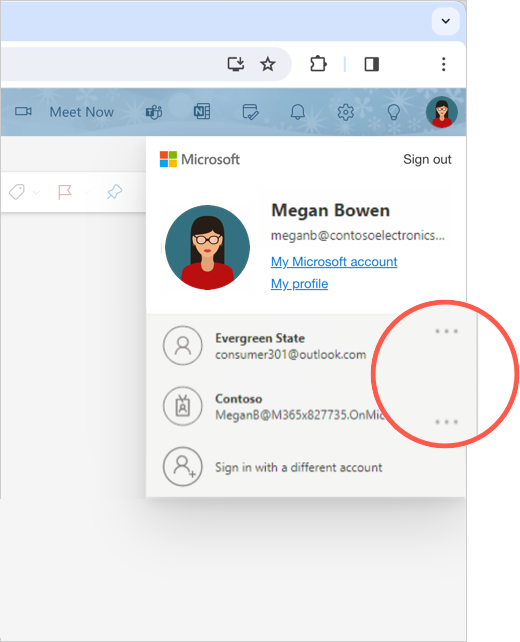Click the tab search dropdown arrow
Image resolution: width=520 pixels, height=642 pixels.
(x=445, y=21)
